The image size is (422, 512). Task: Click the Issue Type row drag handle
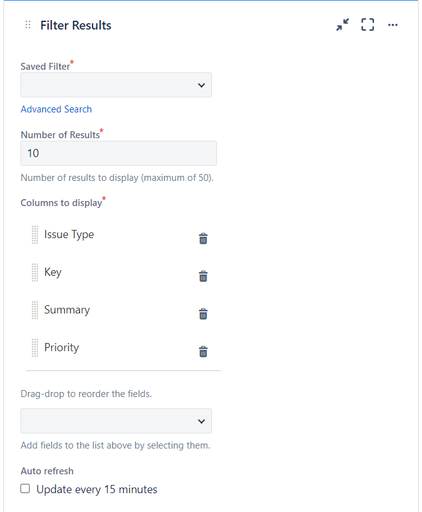[x=35, y=235]
